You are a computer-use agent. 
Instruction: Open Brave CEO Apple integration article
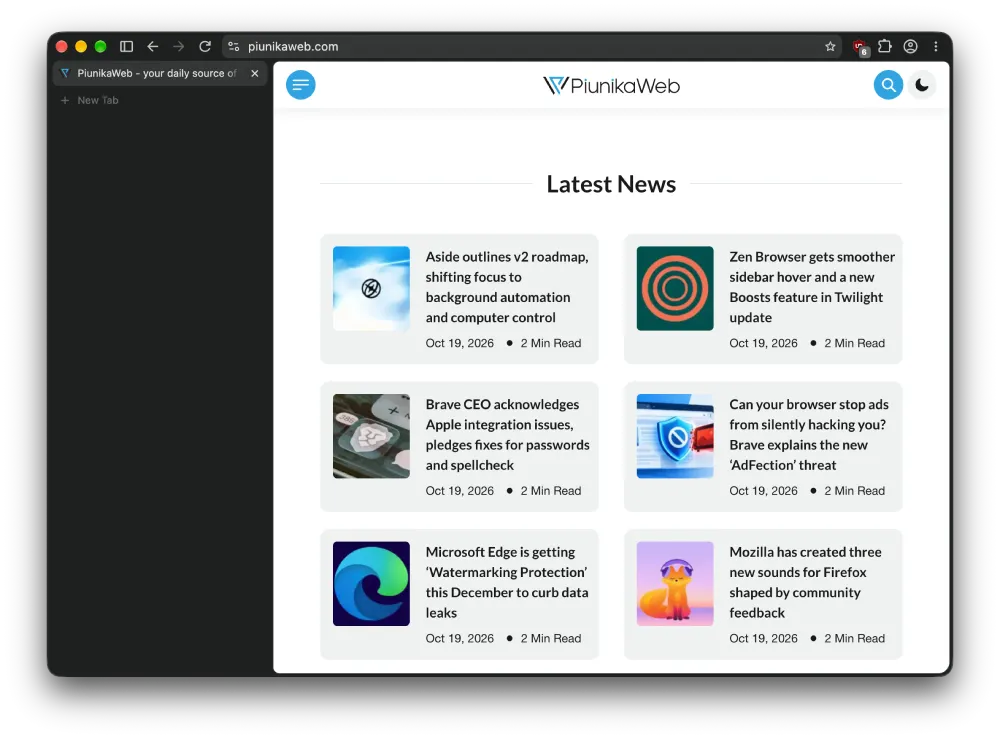pyautogui.click(x=508, y=434)
